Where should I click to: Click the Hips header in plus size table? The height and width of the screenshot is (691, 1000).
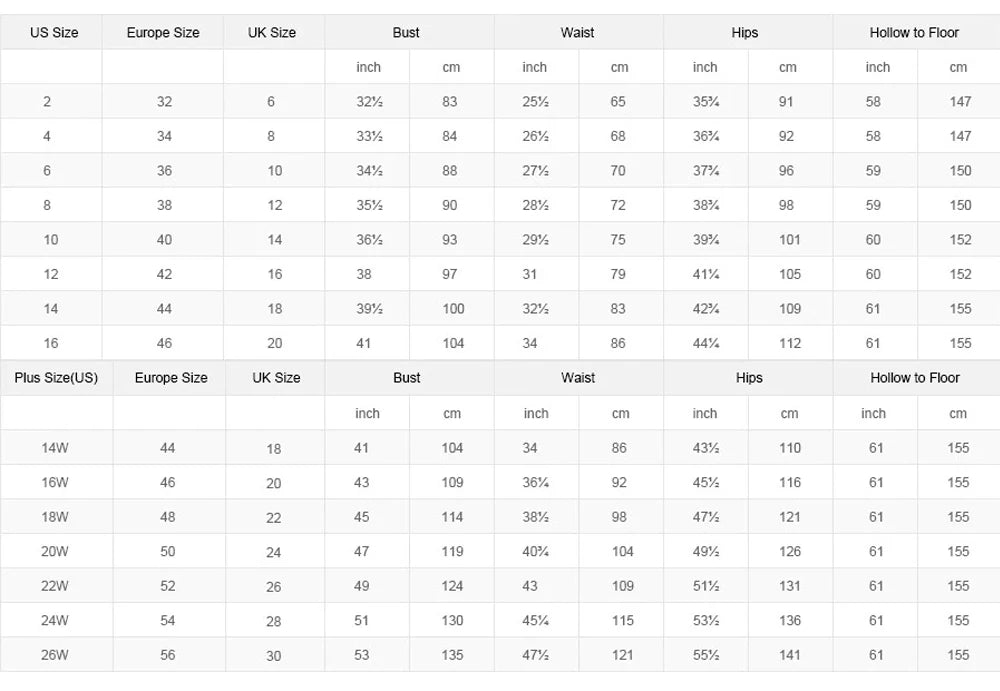click(749, 378)
